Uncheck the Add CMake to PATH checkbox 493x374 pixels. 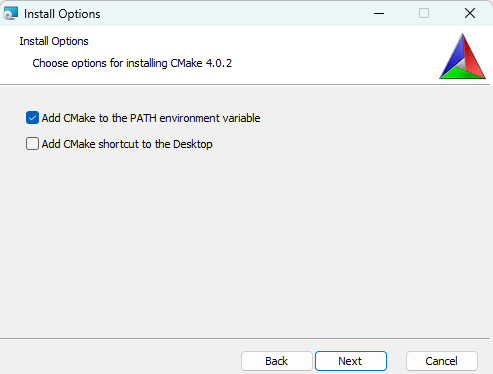(x=32, y=118)
